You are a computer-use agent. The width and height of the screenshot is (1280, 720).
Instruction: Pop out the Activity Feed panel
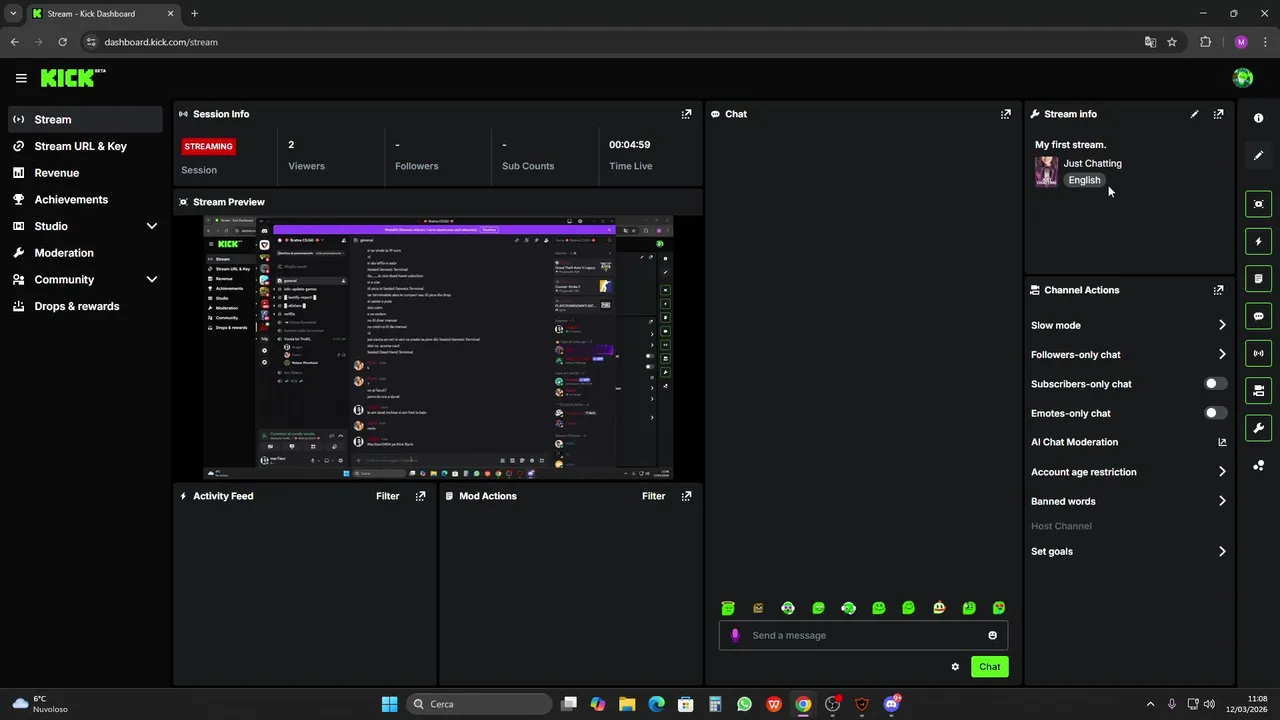point(420,496)
